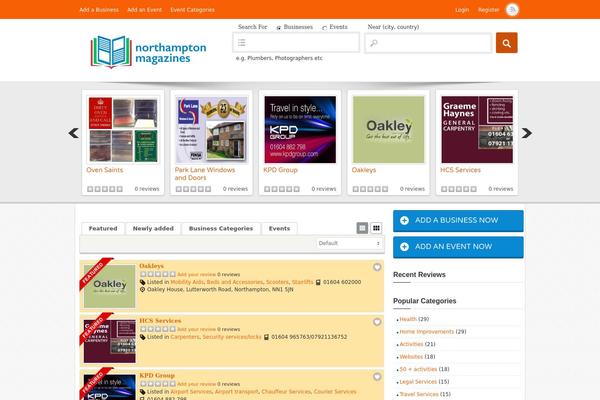Open the KPD Group featured listing title

pyautogui.click(x=157, y=375)
